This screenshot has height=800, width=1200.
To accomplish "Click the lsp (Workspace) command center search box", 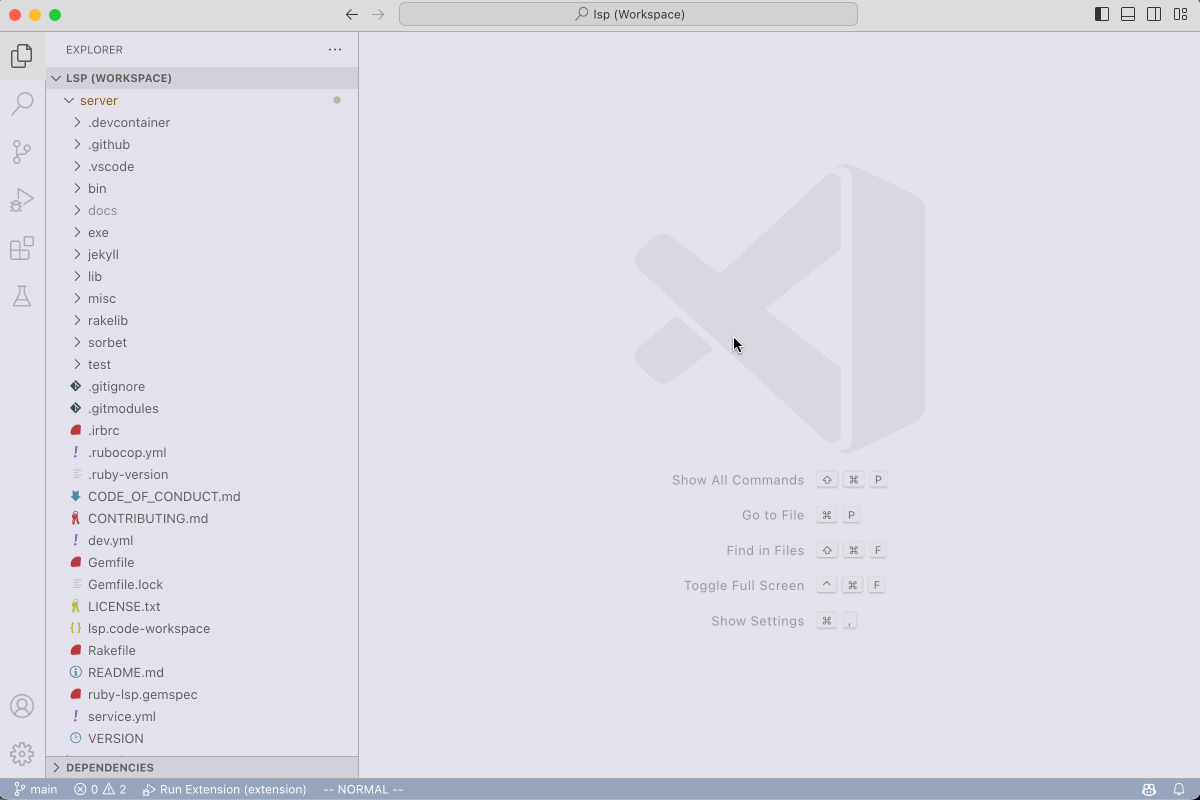I will (628, 14).
